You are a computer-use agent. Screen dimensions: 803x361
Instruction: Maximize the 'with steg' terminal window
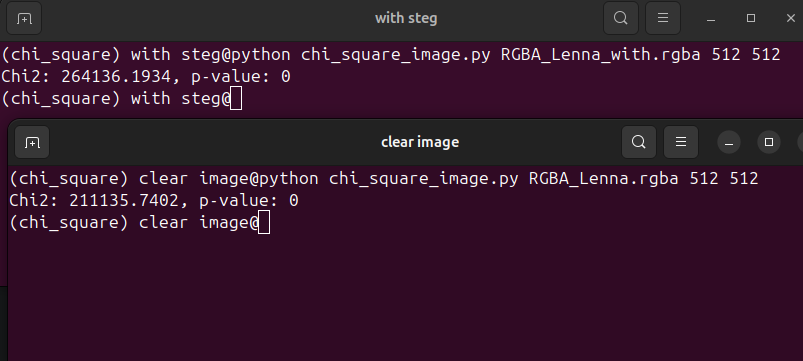751,18
